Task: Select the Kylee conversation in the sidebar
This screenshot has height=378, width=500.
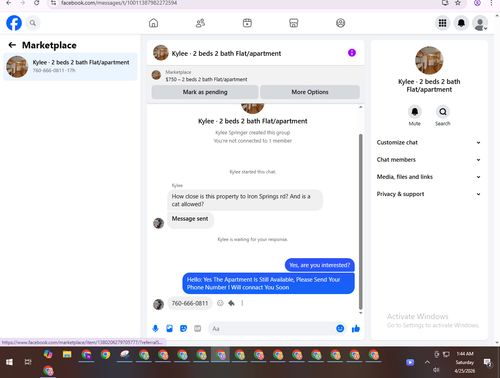Action: pyautogui.click(x=70, y=67)
